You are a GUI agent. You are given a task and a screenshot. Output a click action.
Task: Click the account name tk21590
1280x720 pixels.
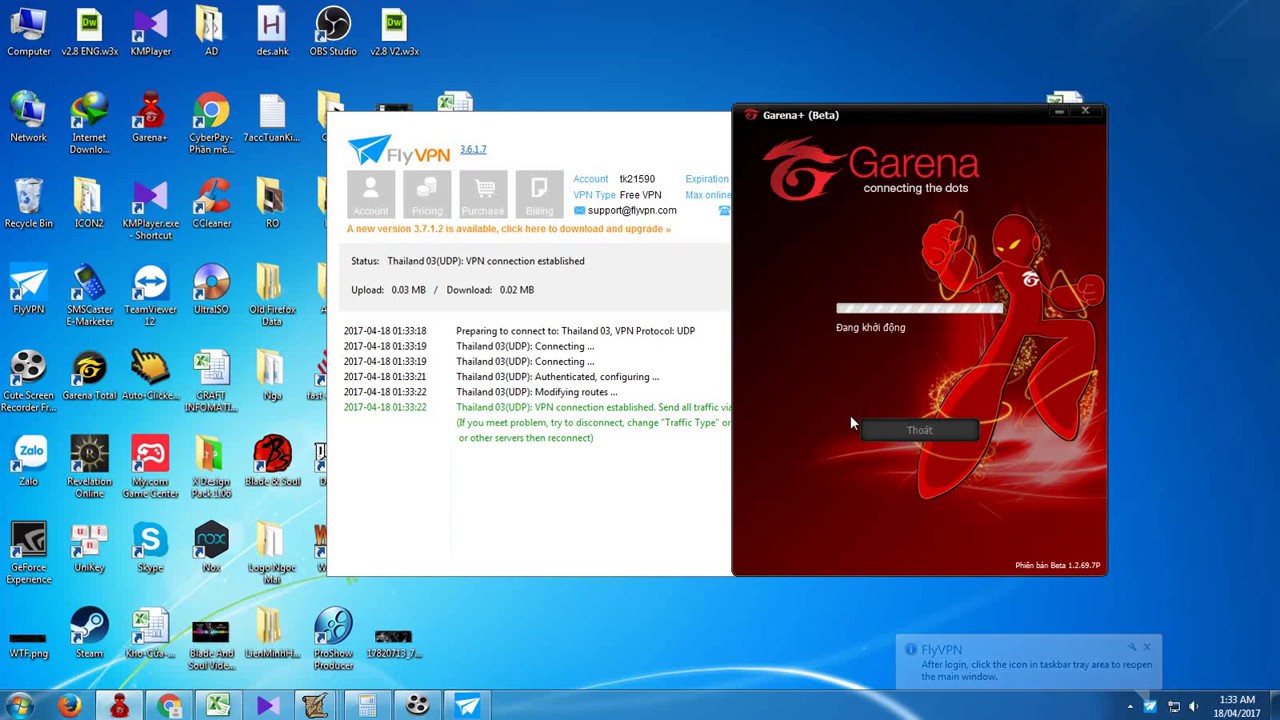637,179
